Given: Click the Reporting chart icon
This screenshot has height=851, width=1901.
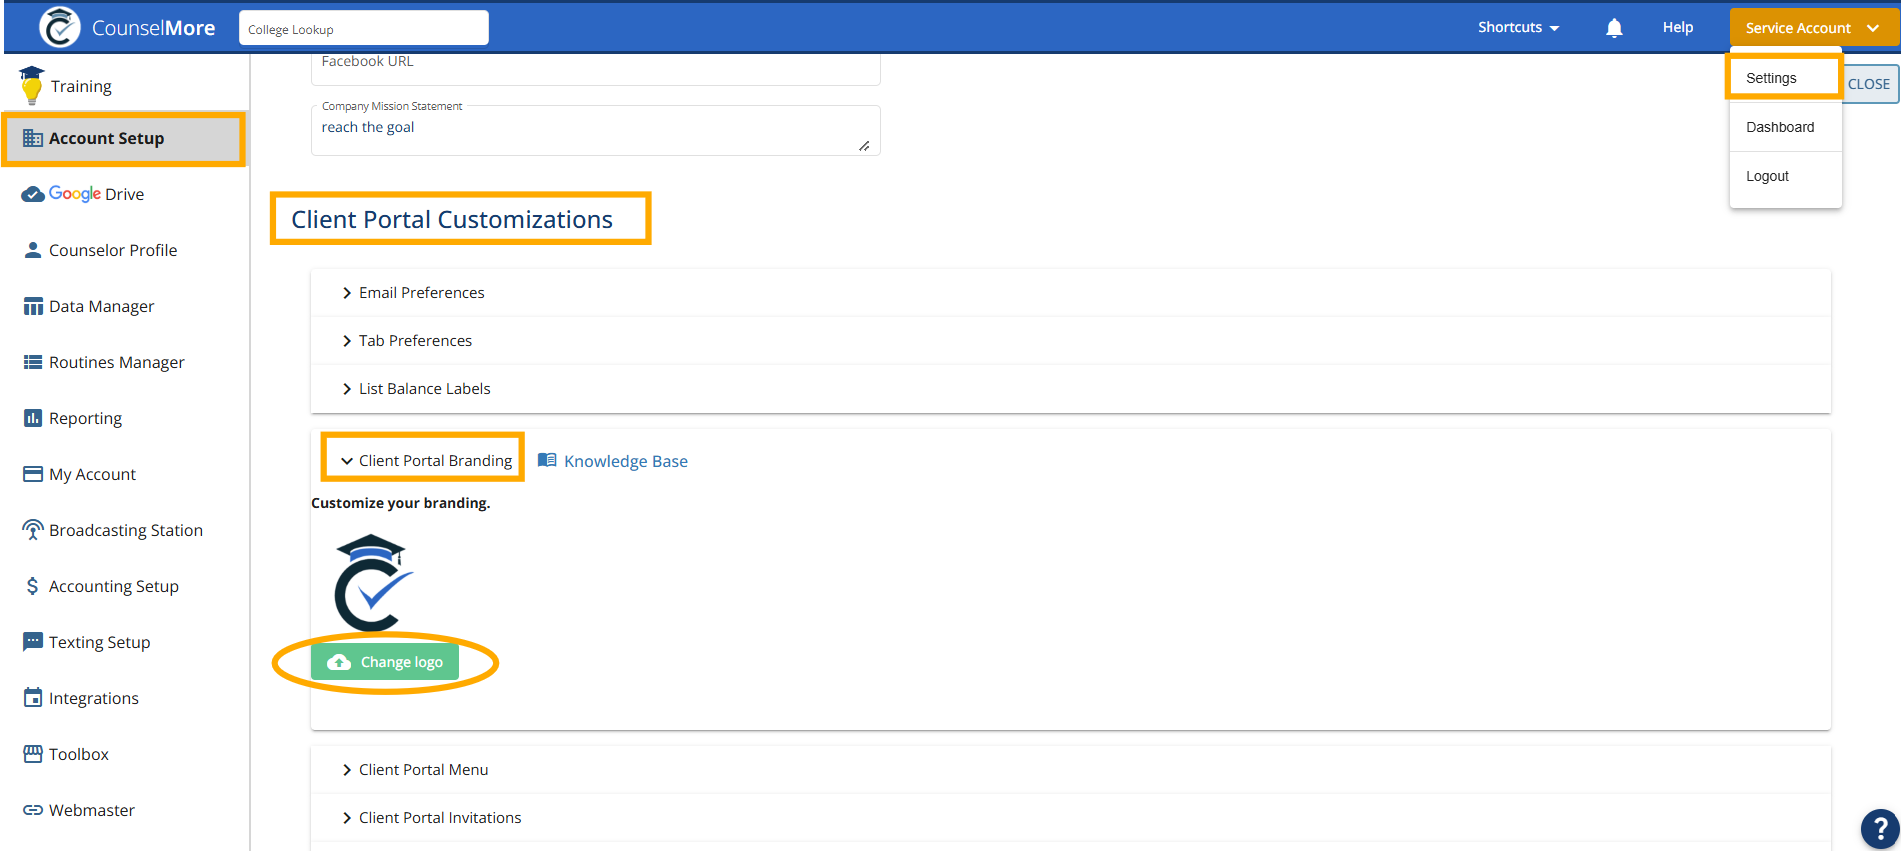Looking at the screenshot, I should [33, 418].
